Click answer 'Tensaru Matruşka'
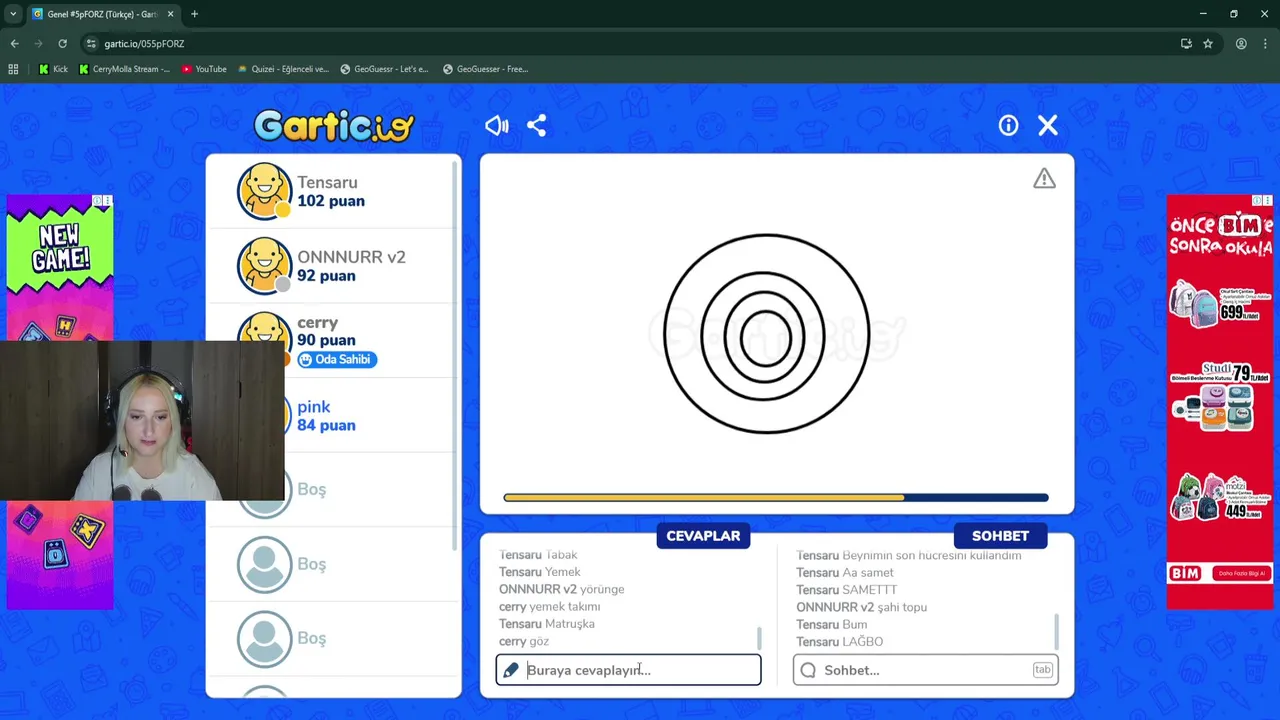The width and height of the screenshot is (1280, 720). pos(546,624)
